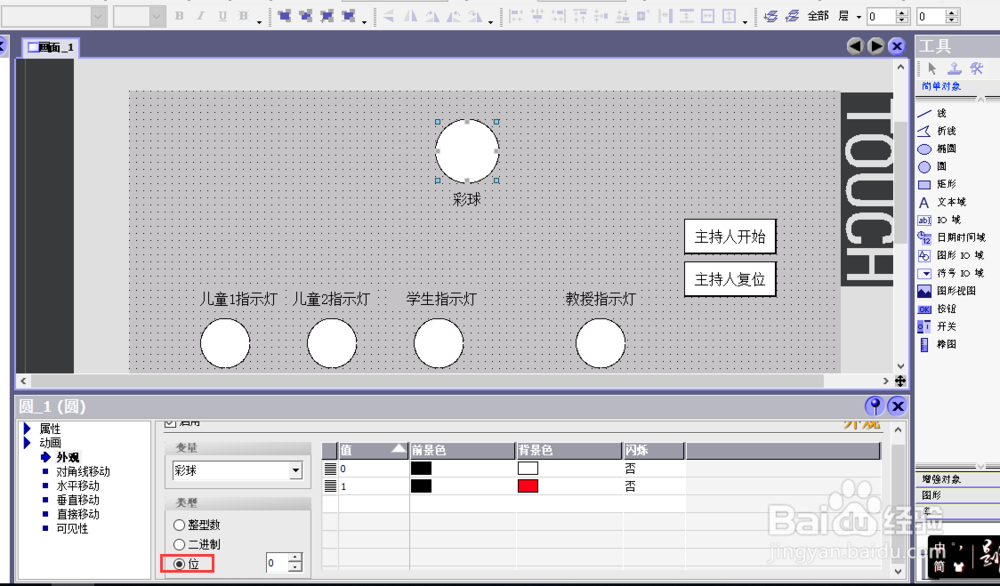Image resolution: width=1000 pixels, height=586 pixels.
Task: Pin the 圆_1 properties panel
Action: coord(874,406)
